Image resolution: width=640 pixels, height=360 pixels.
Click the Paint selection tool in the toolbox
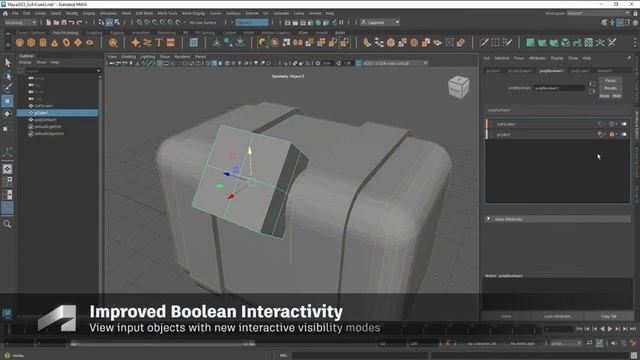[x=7, y=87]
